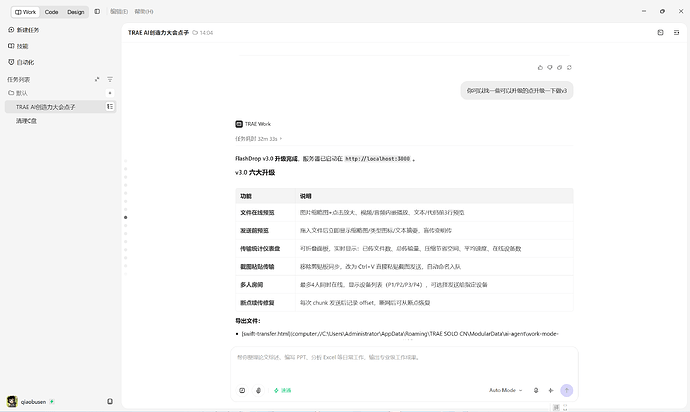Switch to the Design mode tab

click(76, 12)
